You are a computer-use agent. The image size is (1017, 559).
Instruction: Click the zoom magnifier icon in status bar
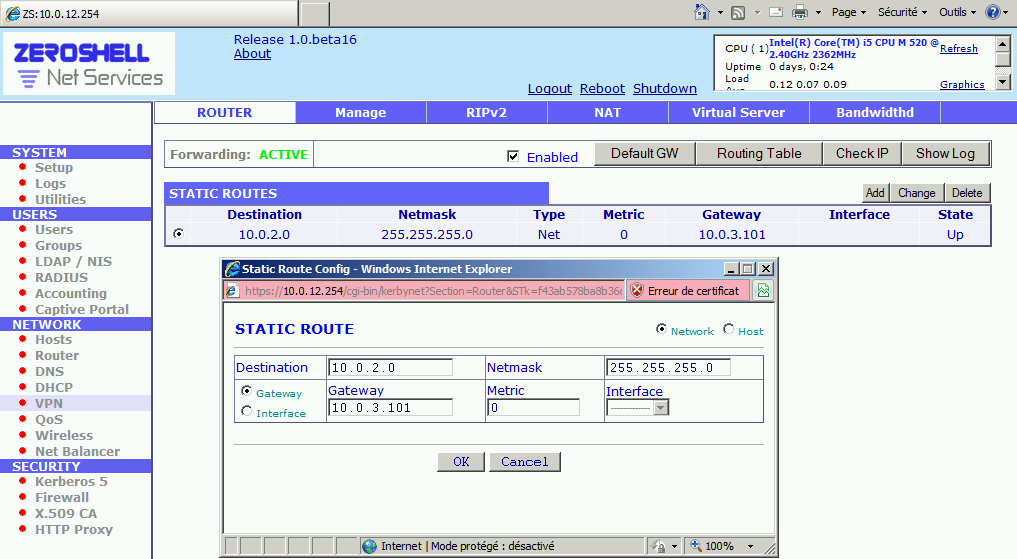pyautogui.click(x=695, y=546)
